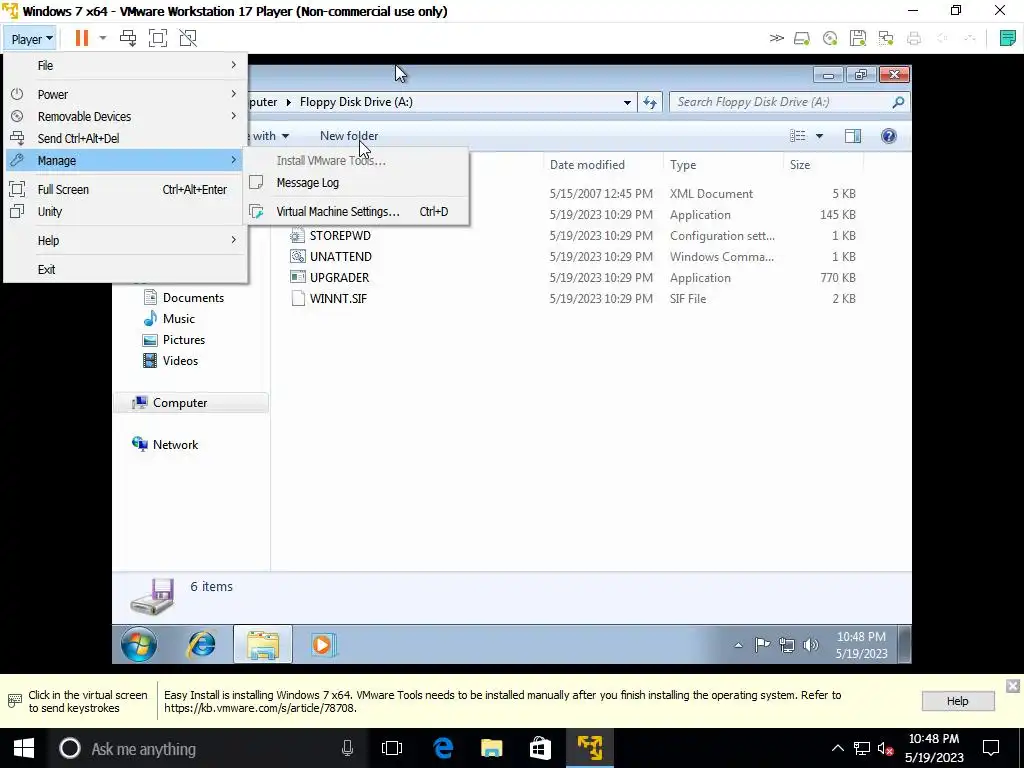Open the Power submenu
The image size is (1024, 768).
tap(125, 94)
